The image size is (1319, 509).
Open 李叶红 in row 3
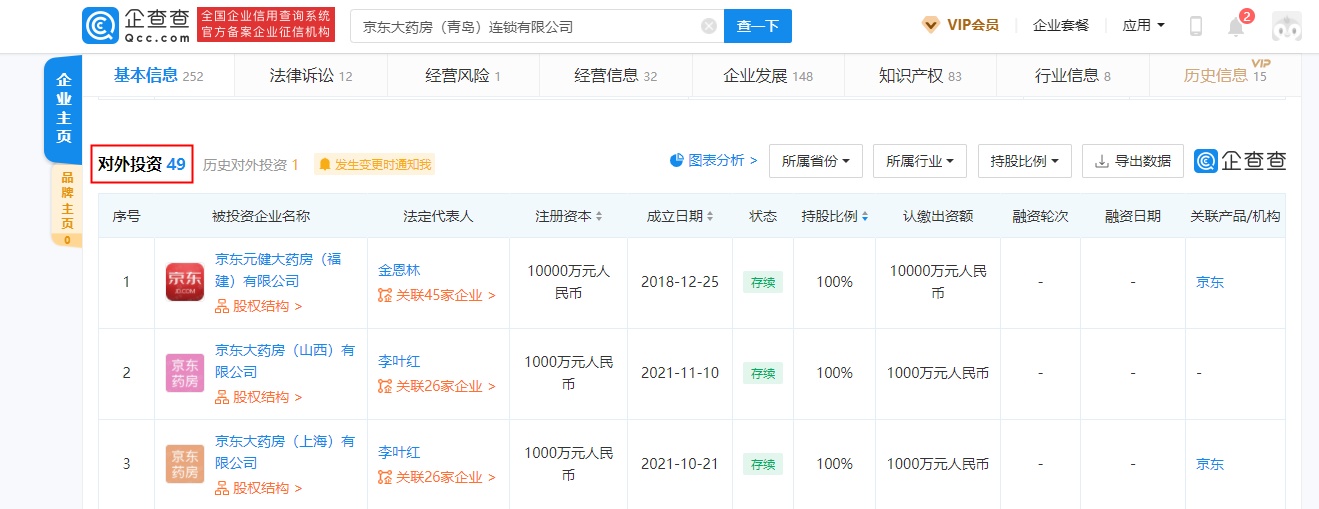click(399, 452)
